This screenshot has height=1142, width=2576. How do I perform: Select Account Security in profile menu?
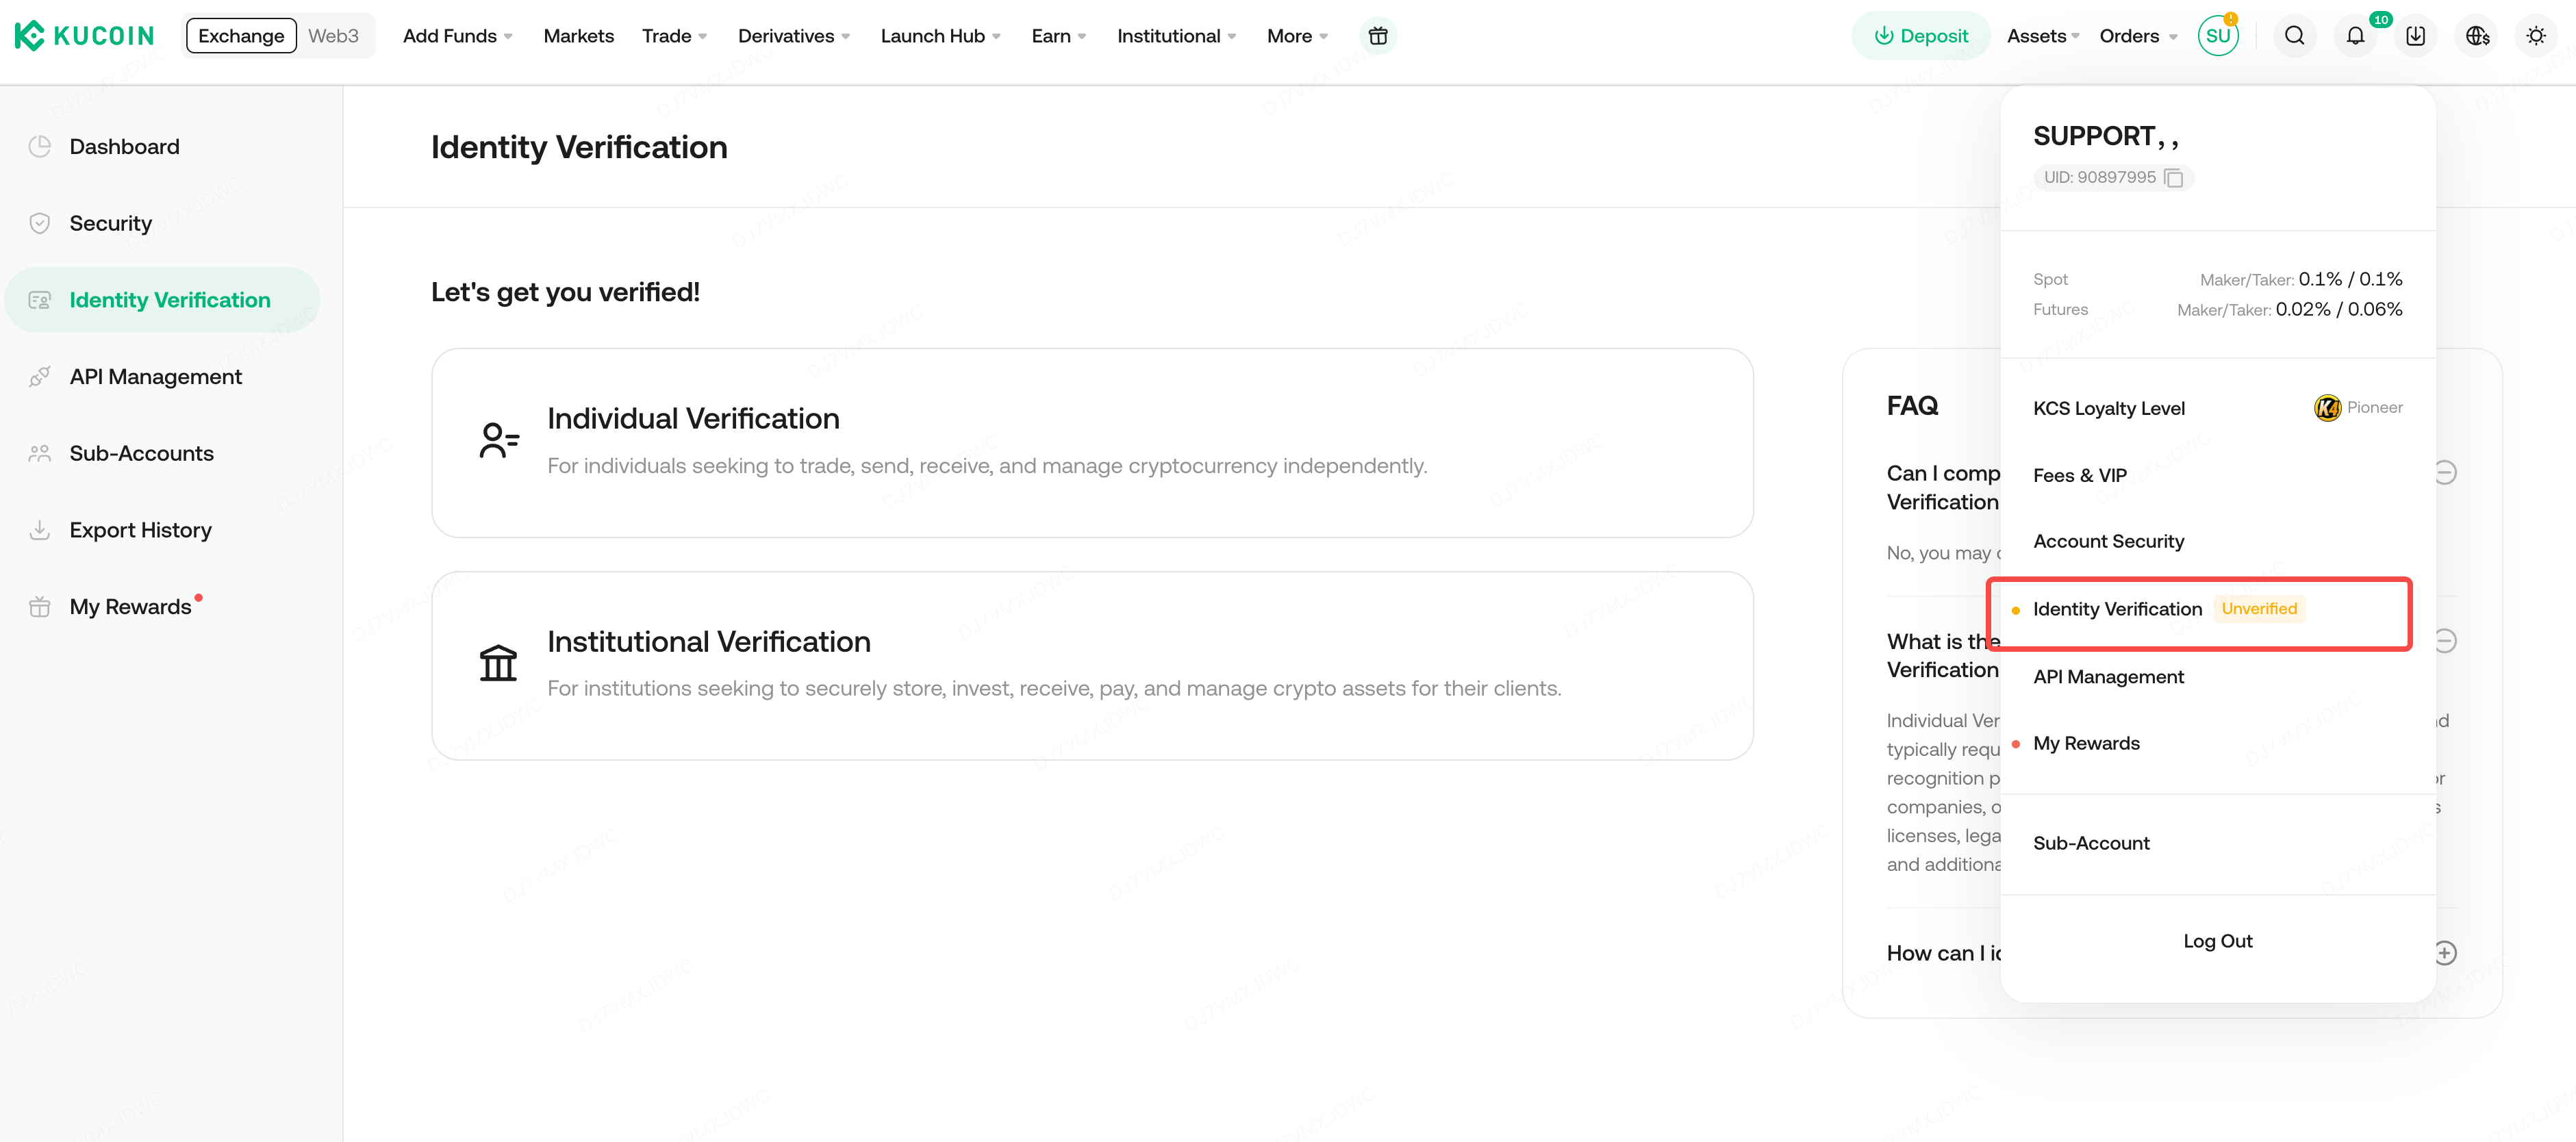(x=2108, y=541)
